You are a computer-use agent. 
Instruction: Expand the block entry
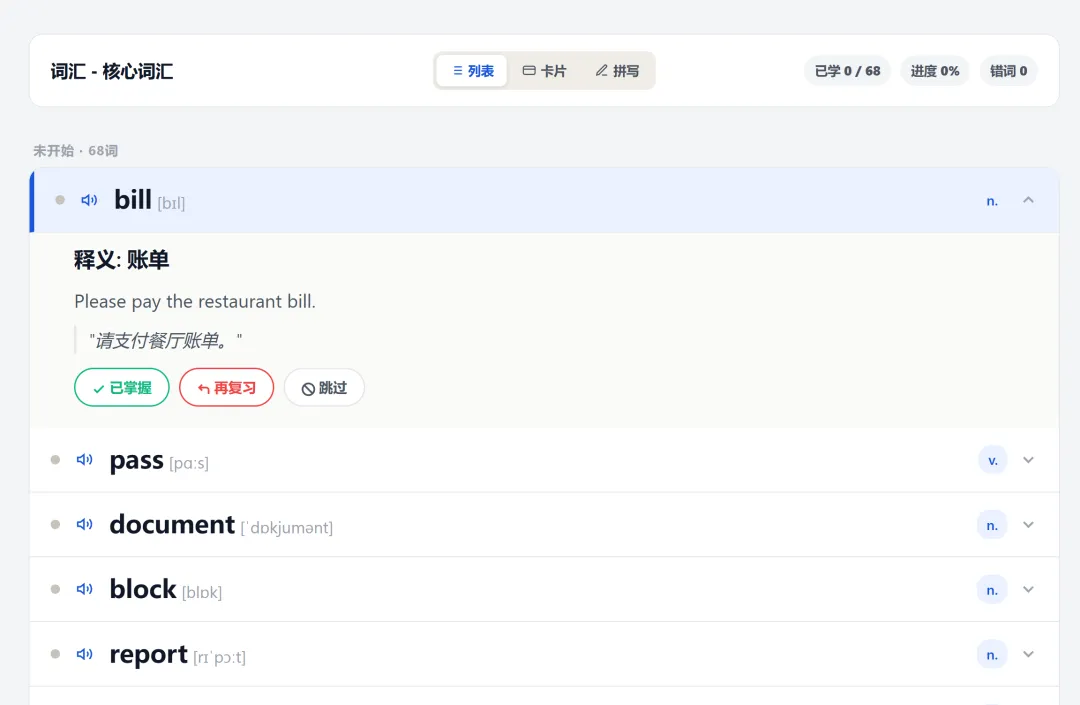click(x=1028, y=589)
